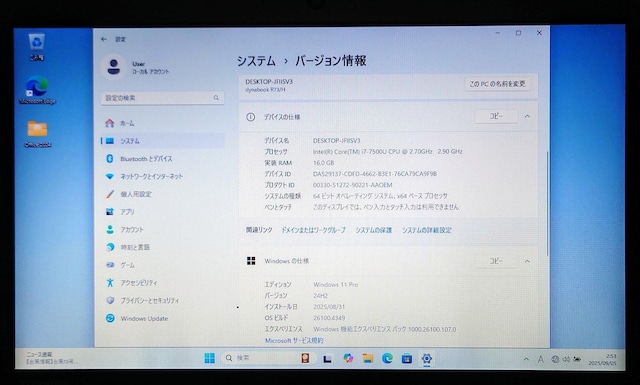The width and height of the screenshot is (640, 385).
Task: Open アプリ settings
Action: (x=162, y=211)
